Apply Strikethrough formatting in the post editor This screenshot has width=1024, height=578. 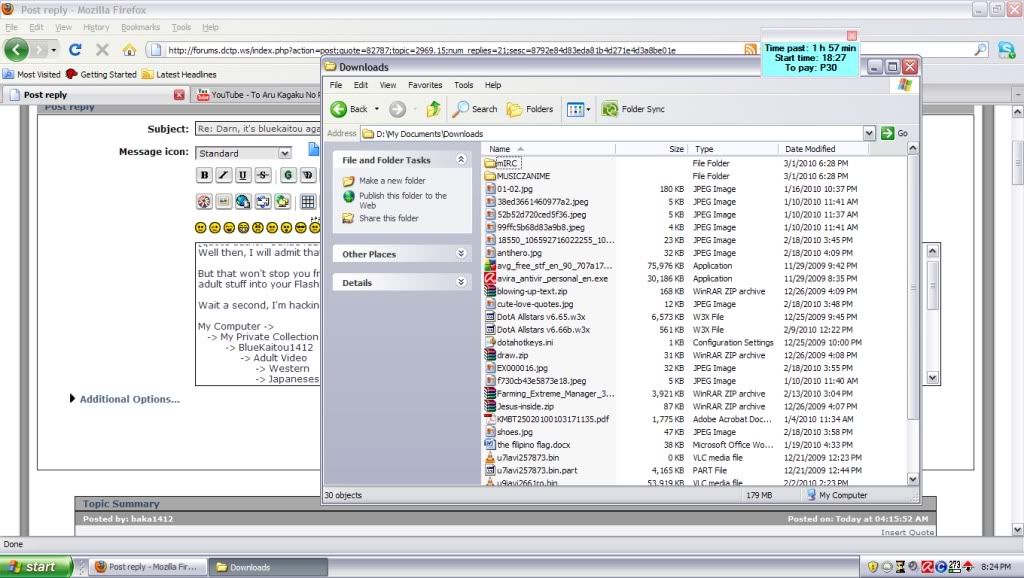tap(263, 175)
